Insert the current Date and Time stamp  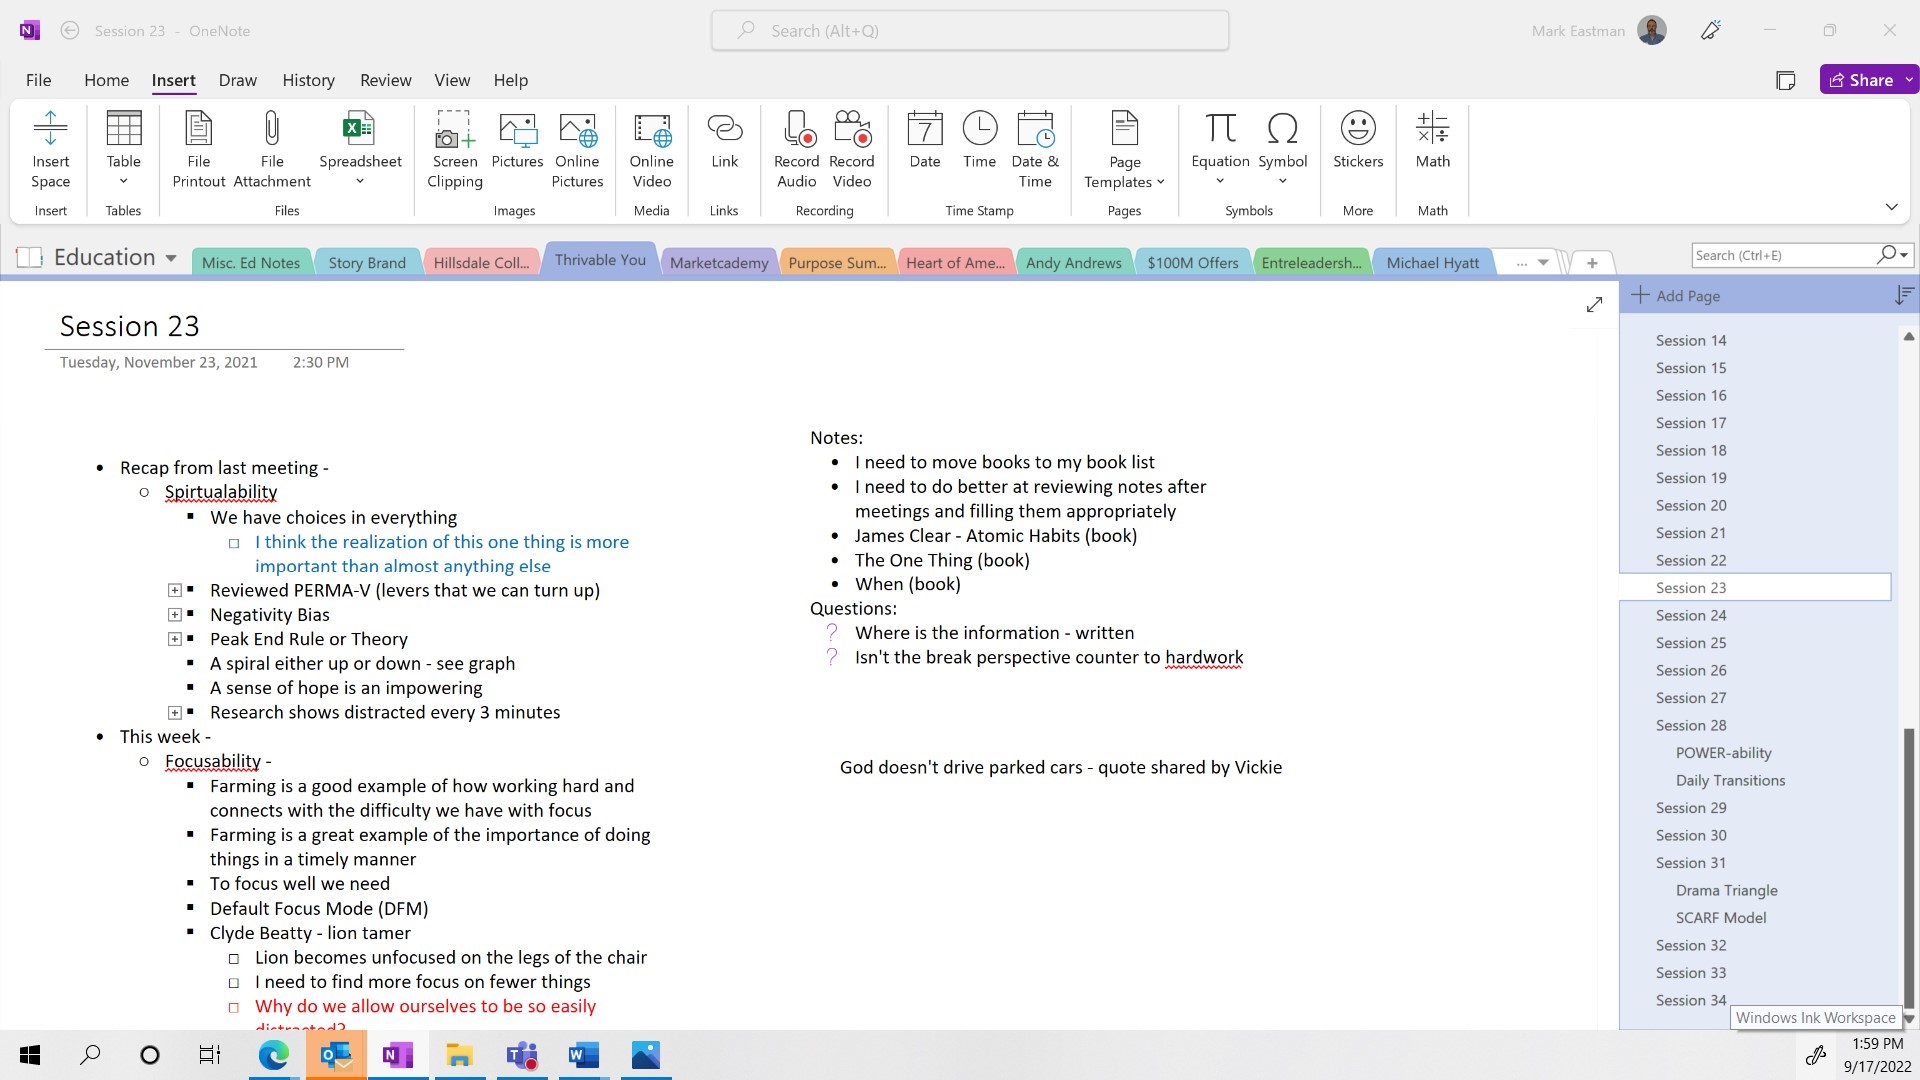[1035, 148]
